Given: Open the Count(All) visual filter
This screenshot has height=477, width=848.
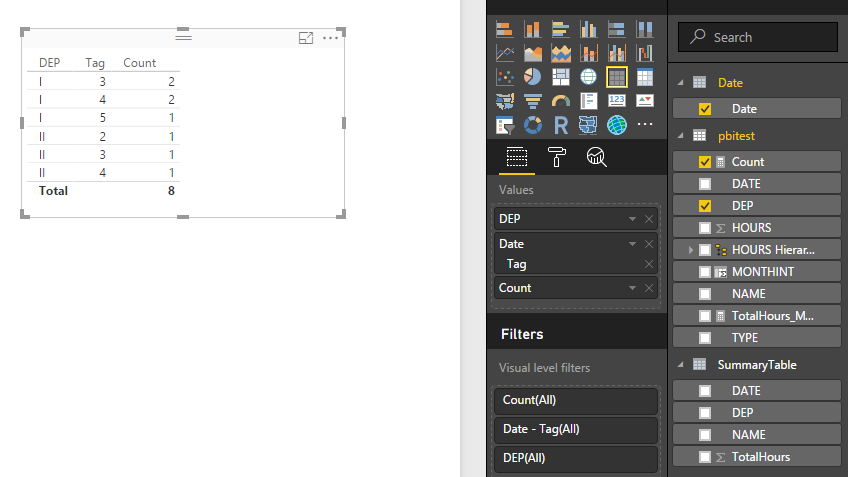Looking at the screenshot, I should click(x=575, y=400).
